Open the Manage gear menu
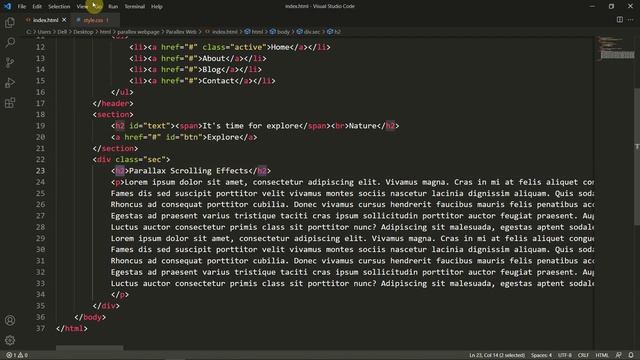This screenshot has width=640, height=360. point(10,340)
